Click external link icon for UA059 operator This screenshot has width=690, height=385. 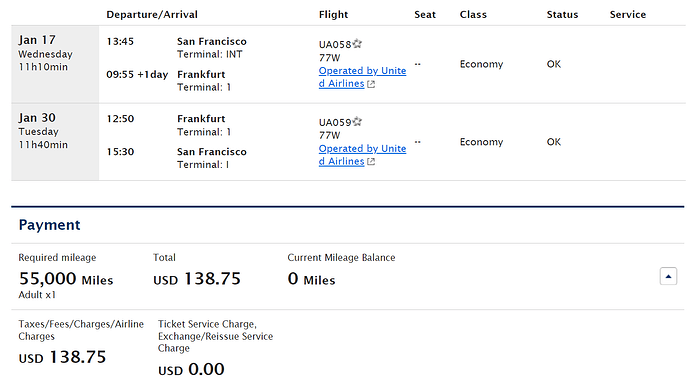[371, 161]
